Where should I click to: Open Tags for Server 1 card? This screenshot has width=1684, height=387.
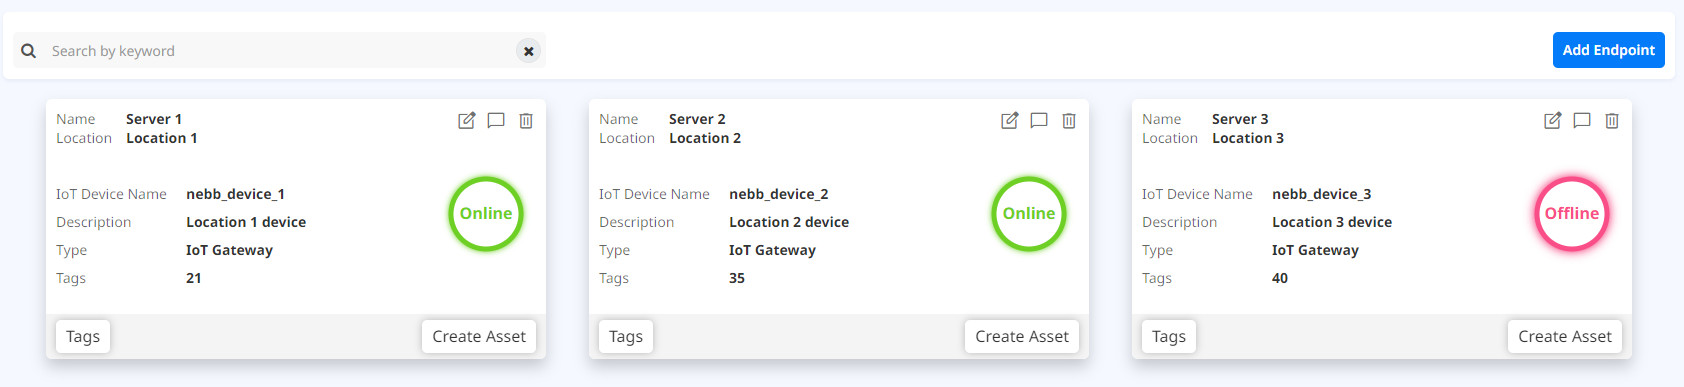coord(83,336)
